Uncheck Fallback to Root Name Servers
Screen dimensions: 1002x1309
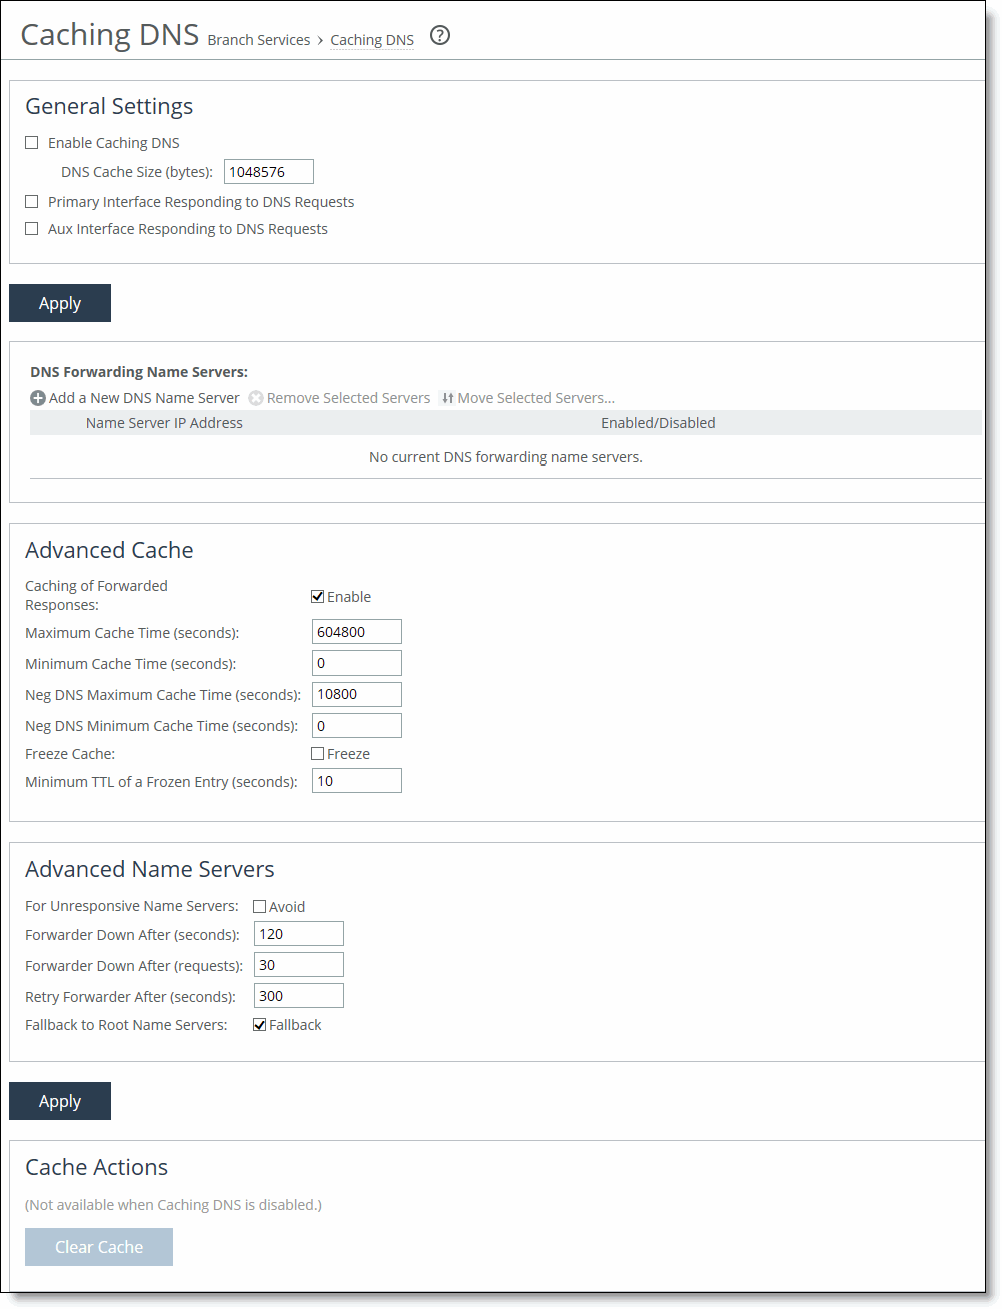coord(259,1024)
